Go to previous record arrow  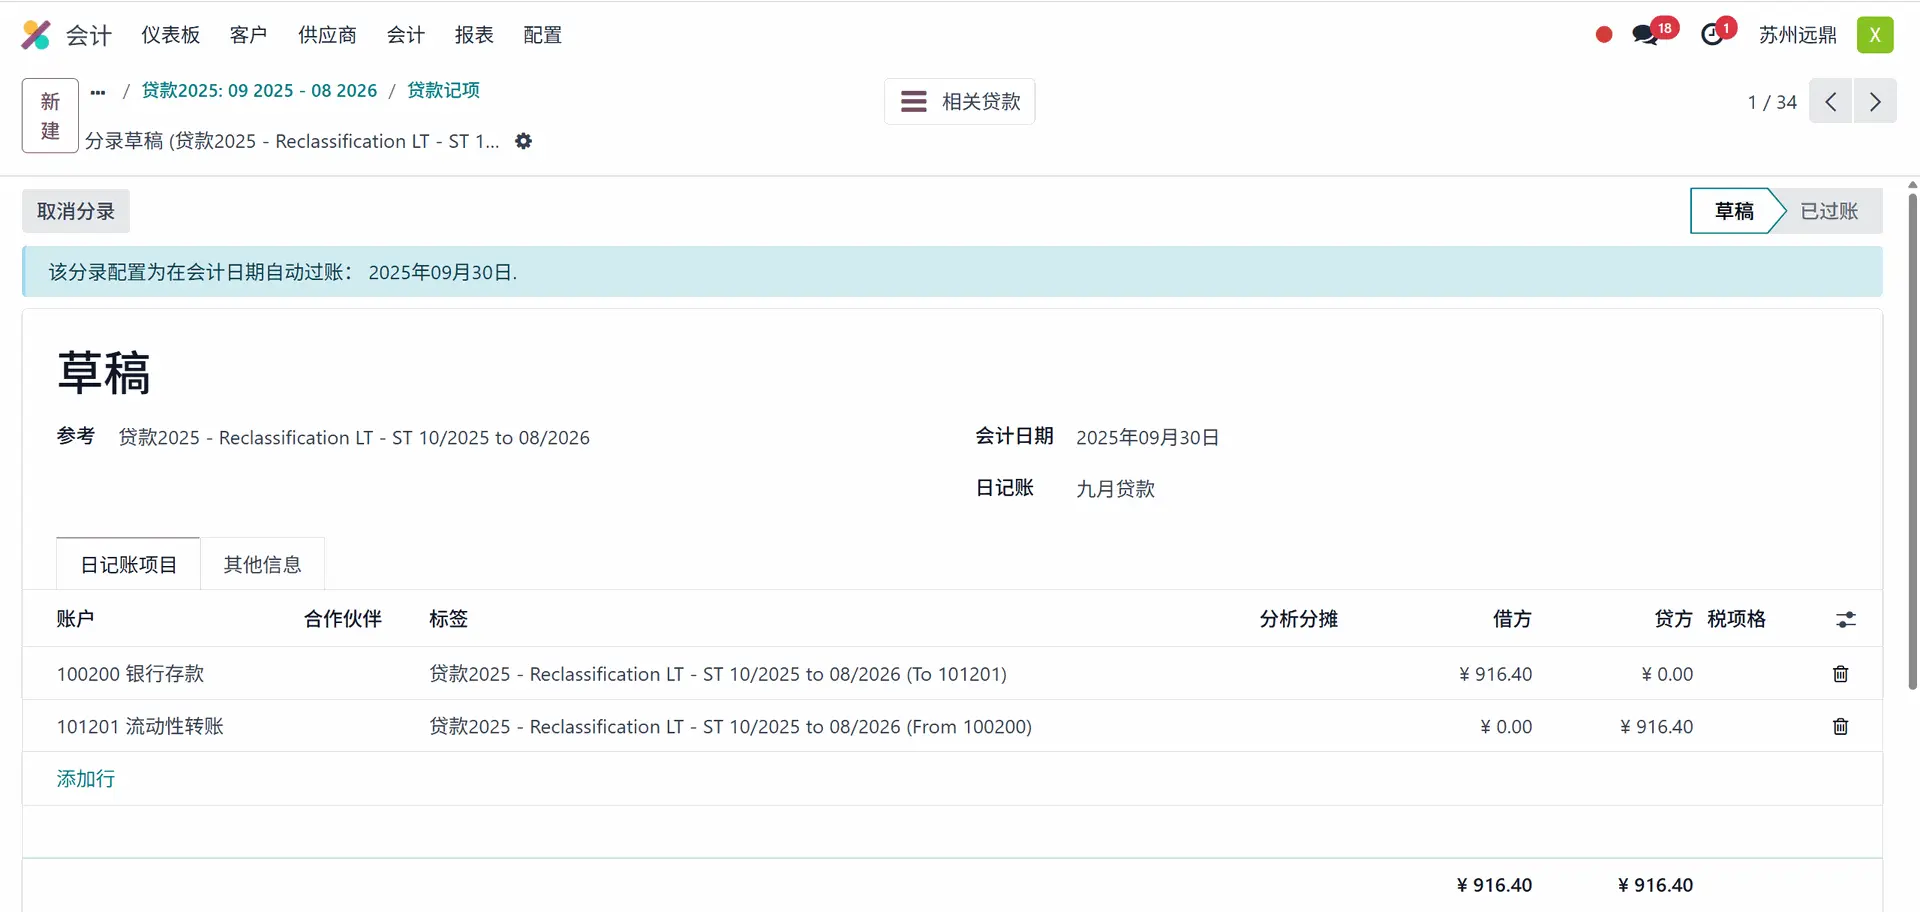click(x=1831, y=102)
